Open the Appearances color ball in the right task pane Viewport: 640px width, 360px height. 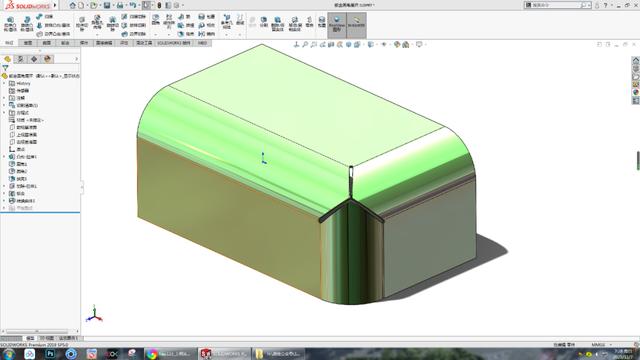(x=636, y=92)
